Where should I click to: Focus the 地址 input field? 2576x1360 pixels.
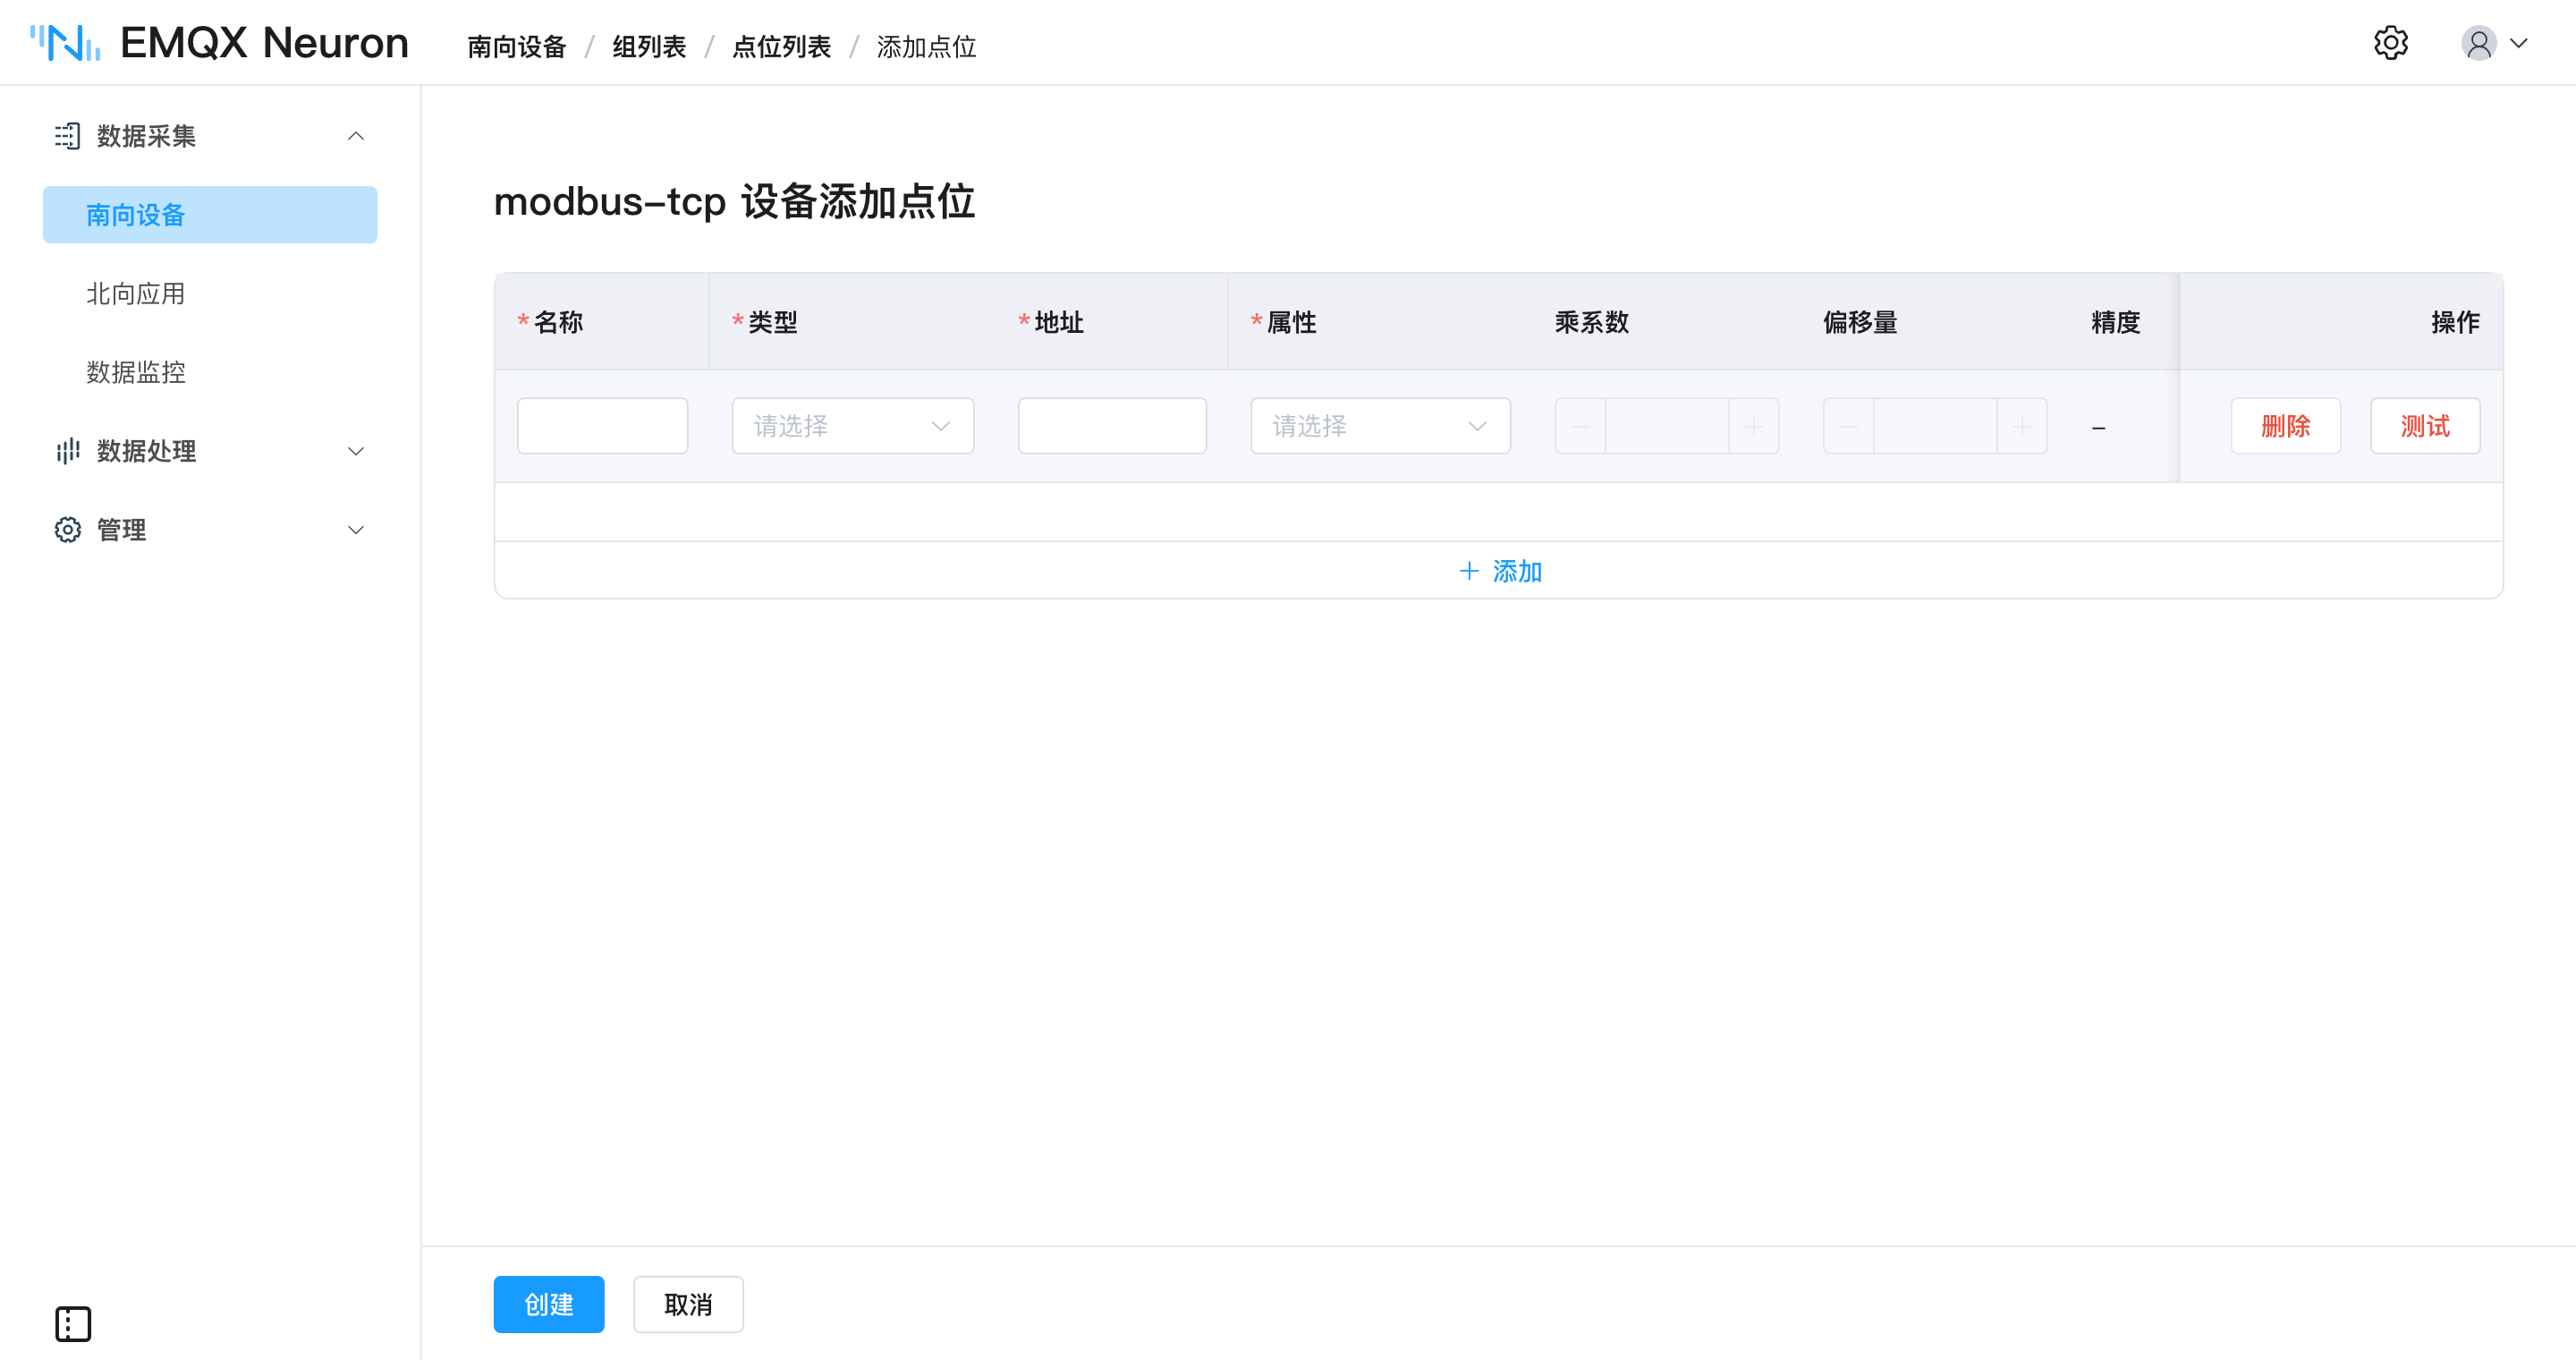1112,426
